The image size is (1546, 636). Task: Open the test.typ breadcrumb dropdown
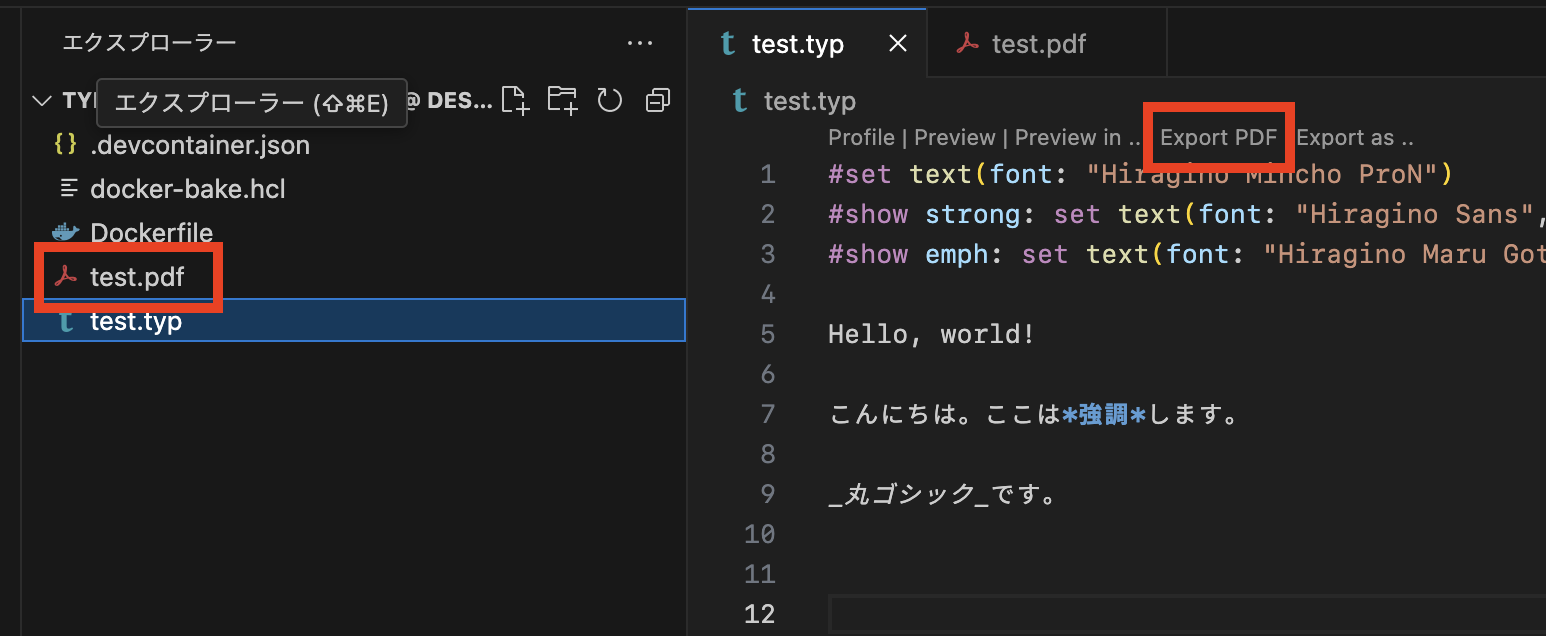[x=809, y=101]
